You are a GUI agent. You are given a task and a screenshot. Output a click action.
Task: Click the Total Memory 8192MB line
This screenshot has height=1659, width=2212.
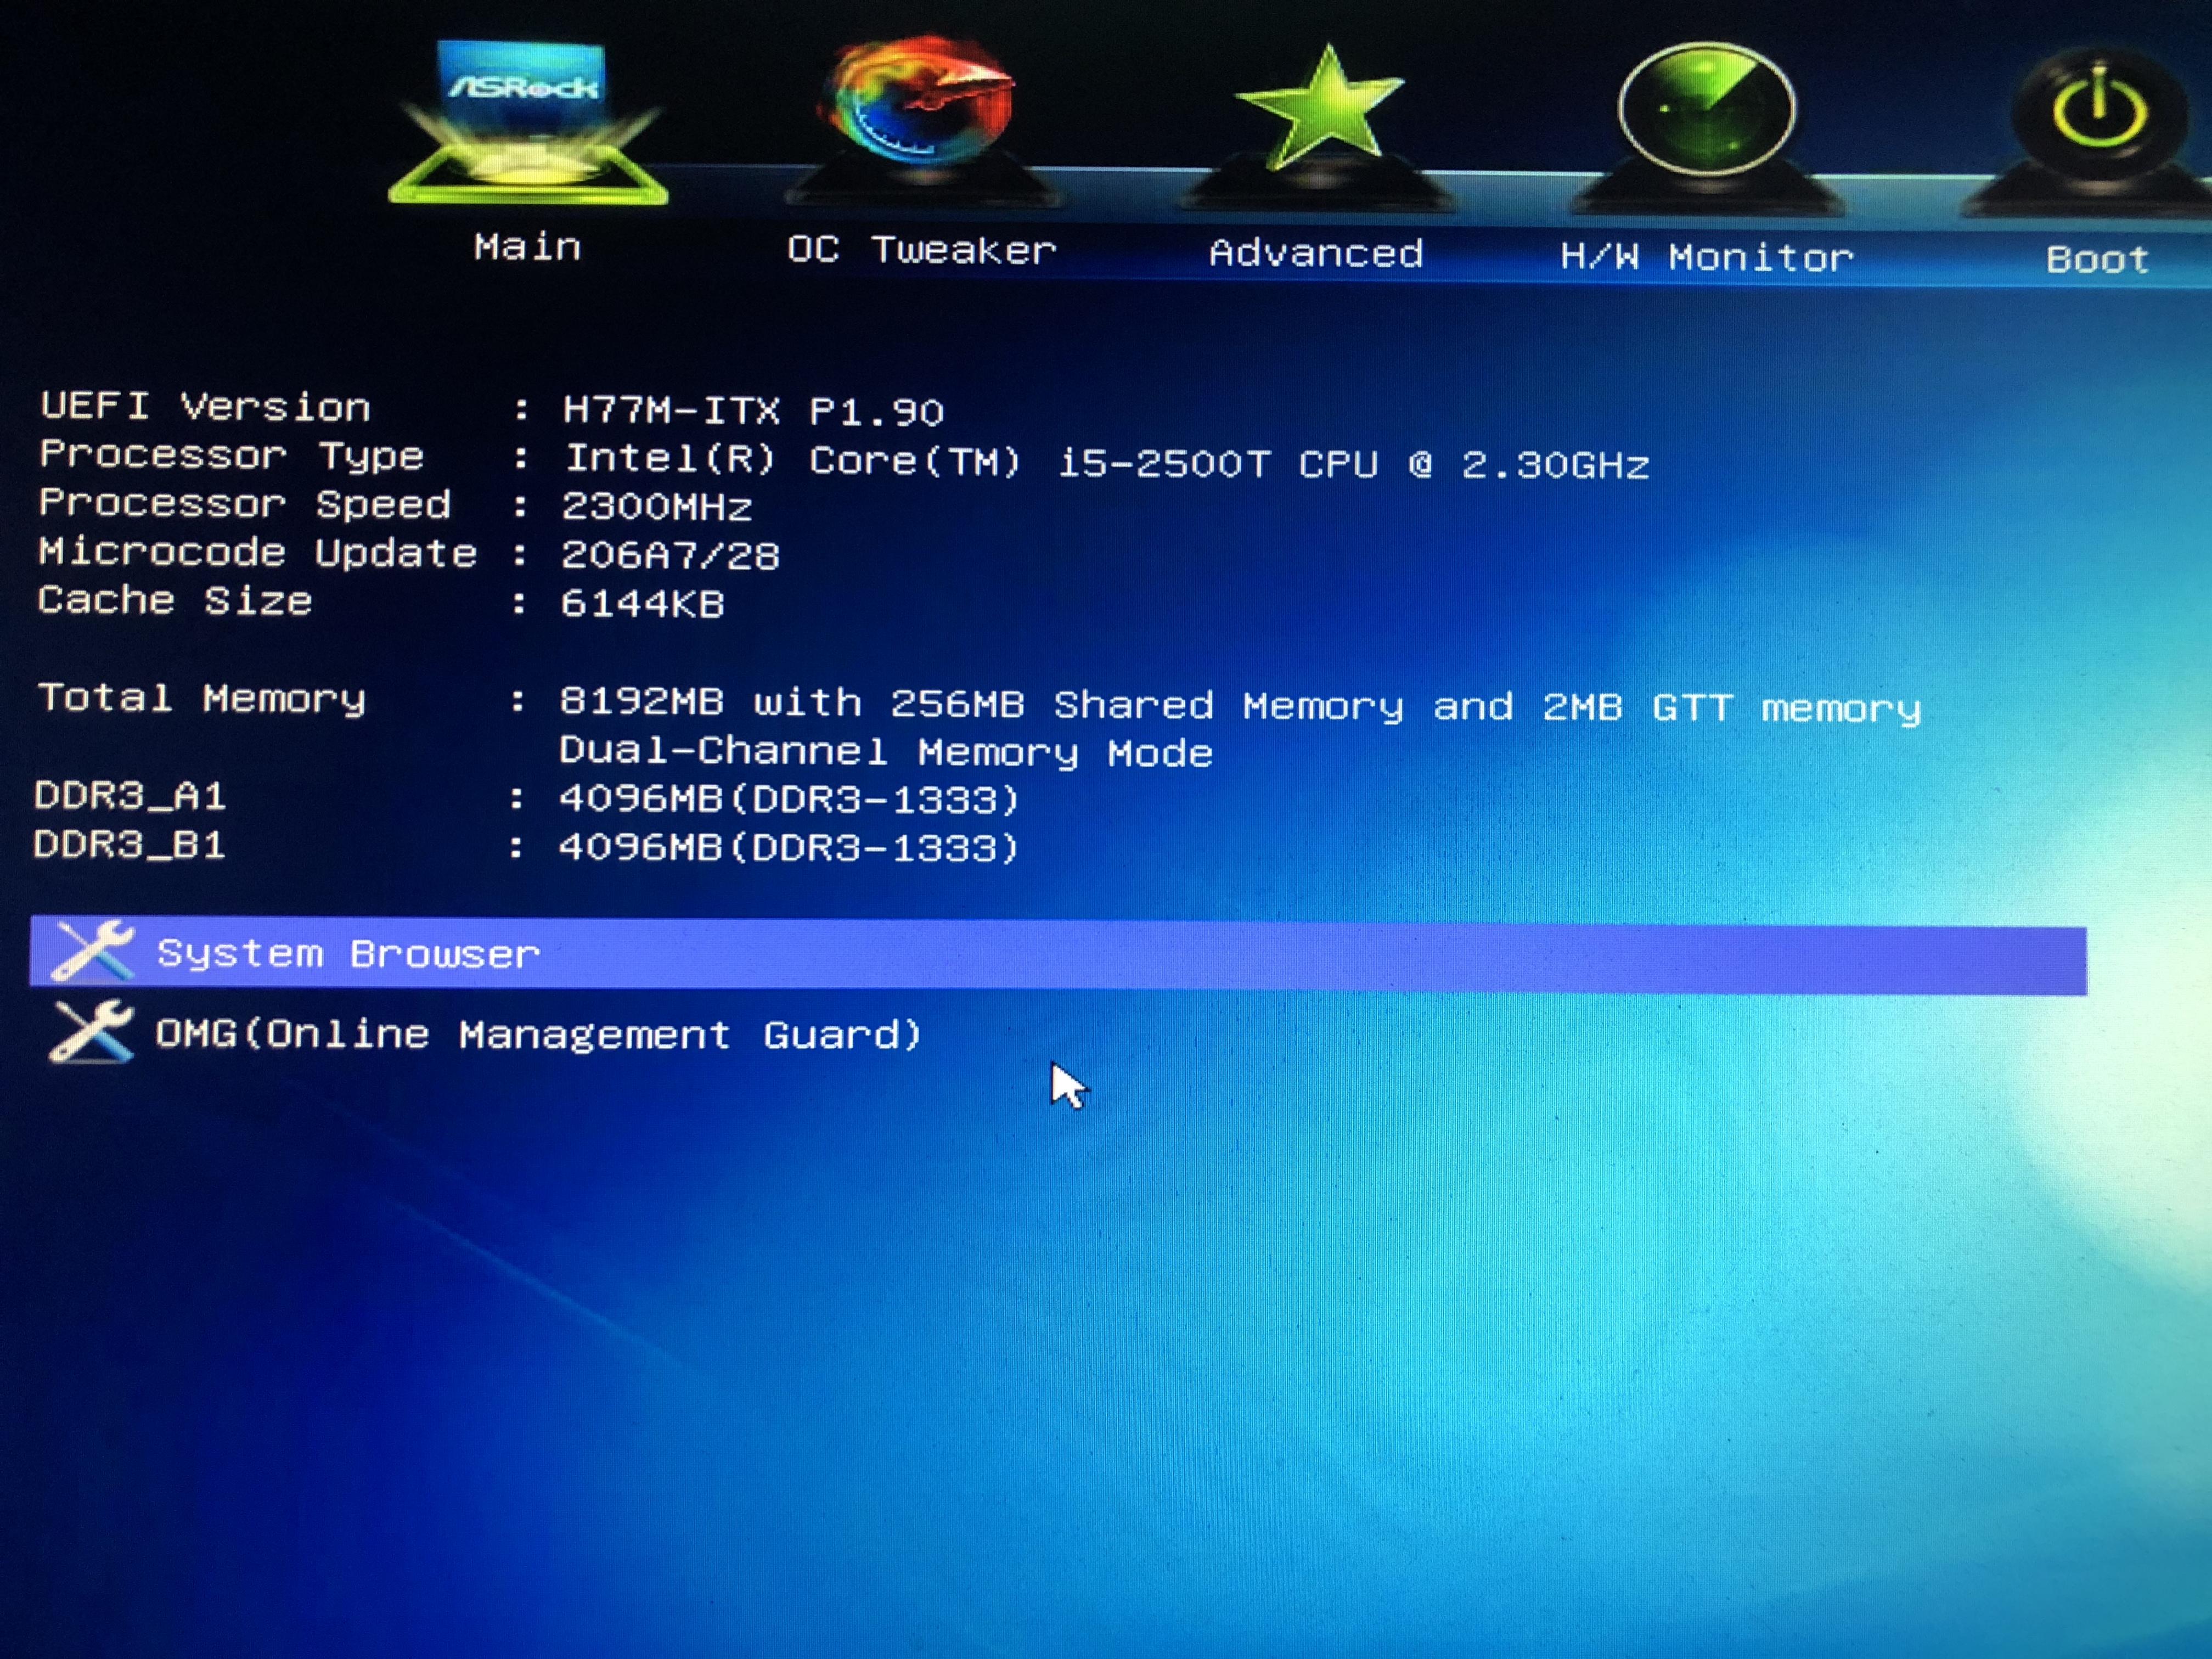(x=1238, y=706)
